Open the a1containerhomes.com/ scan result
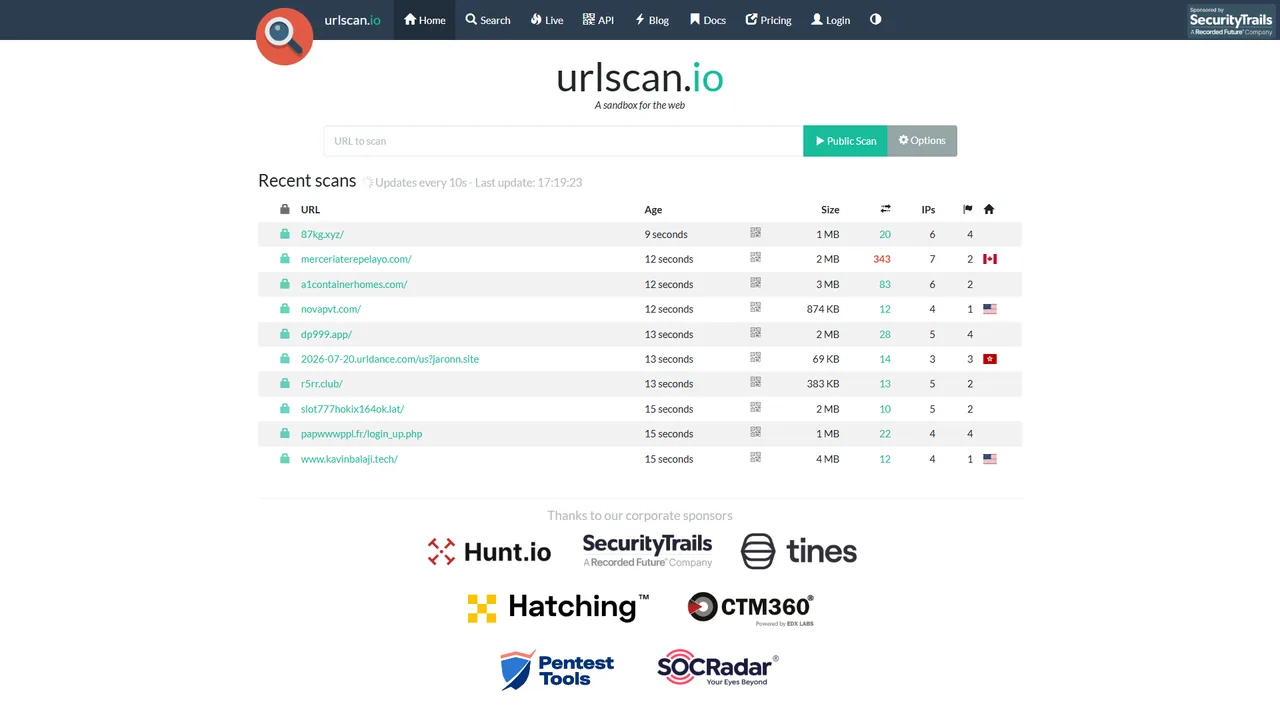The height and width of the screenshot is (720, 1280). pyautogui.click(x=354, y=284)
